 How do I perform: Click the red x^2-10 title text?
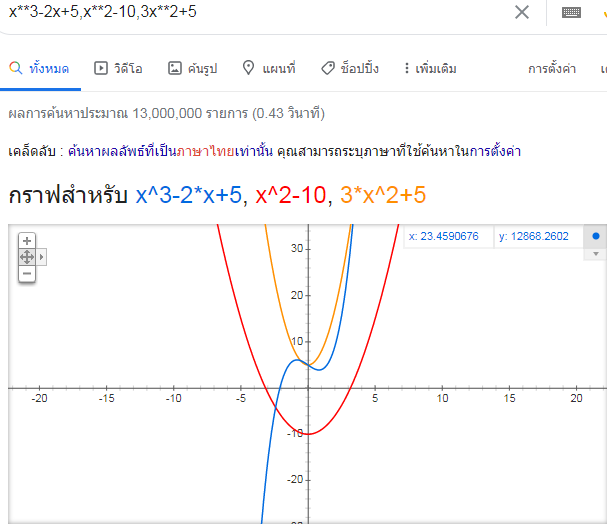(x=291, y=195)
